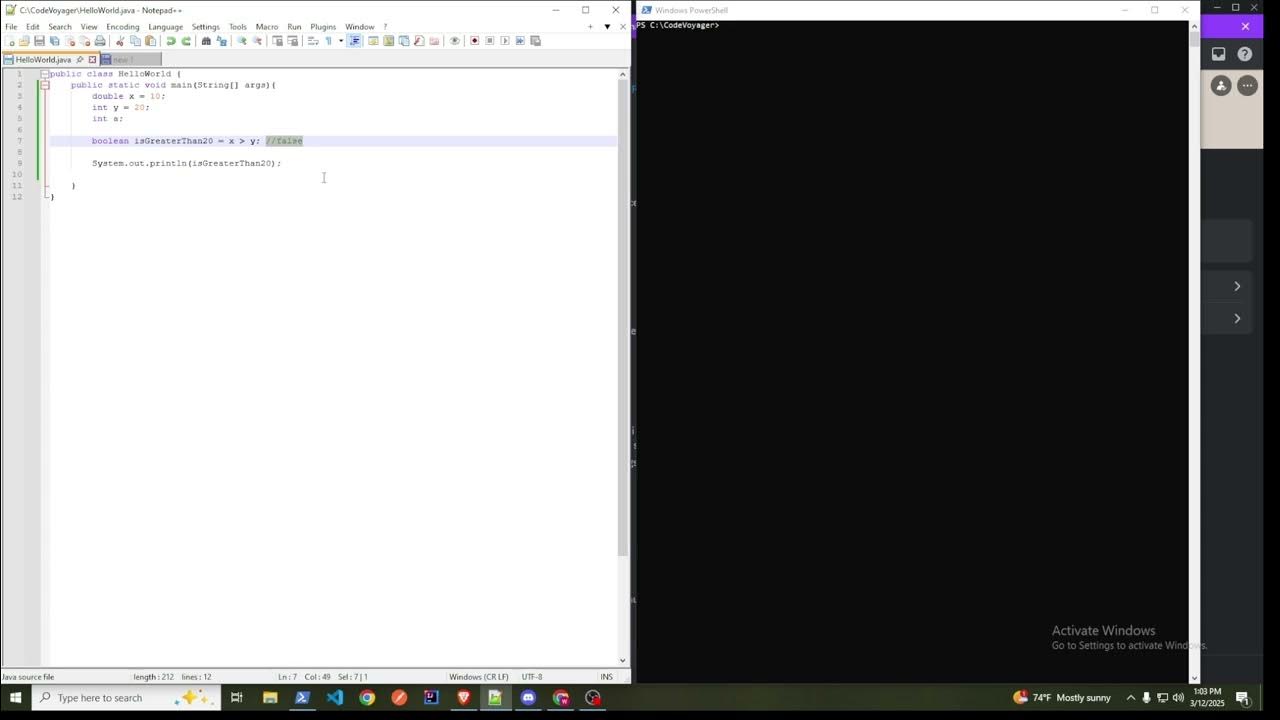This screenshot has width=1280, height=720.
Task: Click the Notepad++ editor scroll down arrow
Action: pyautogui.click(x=623, y=660)
